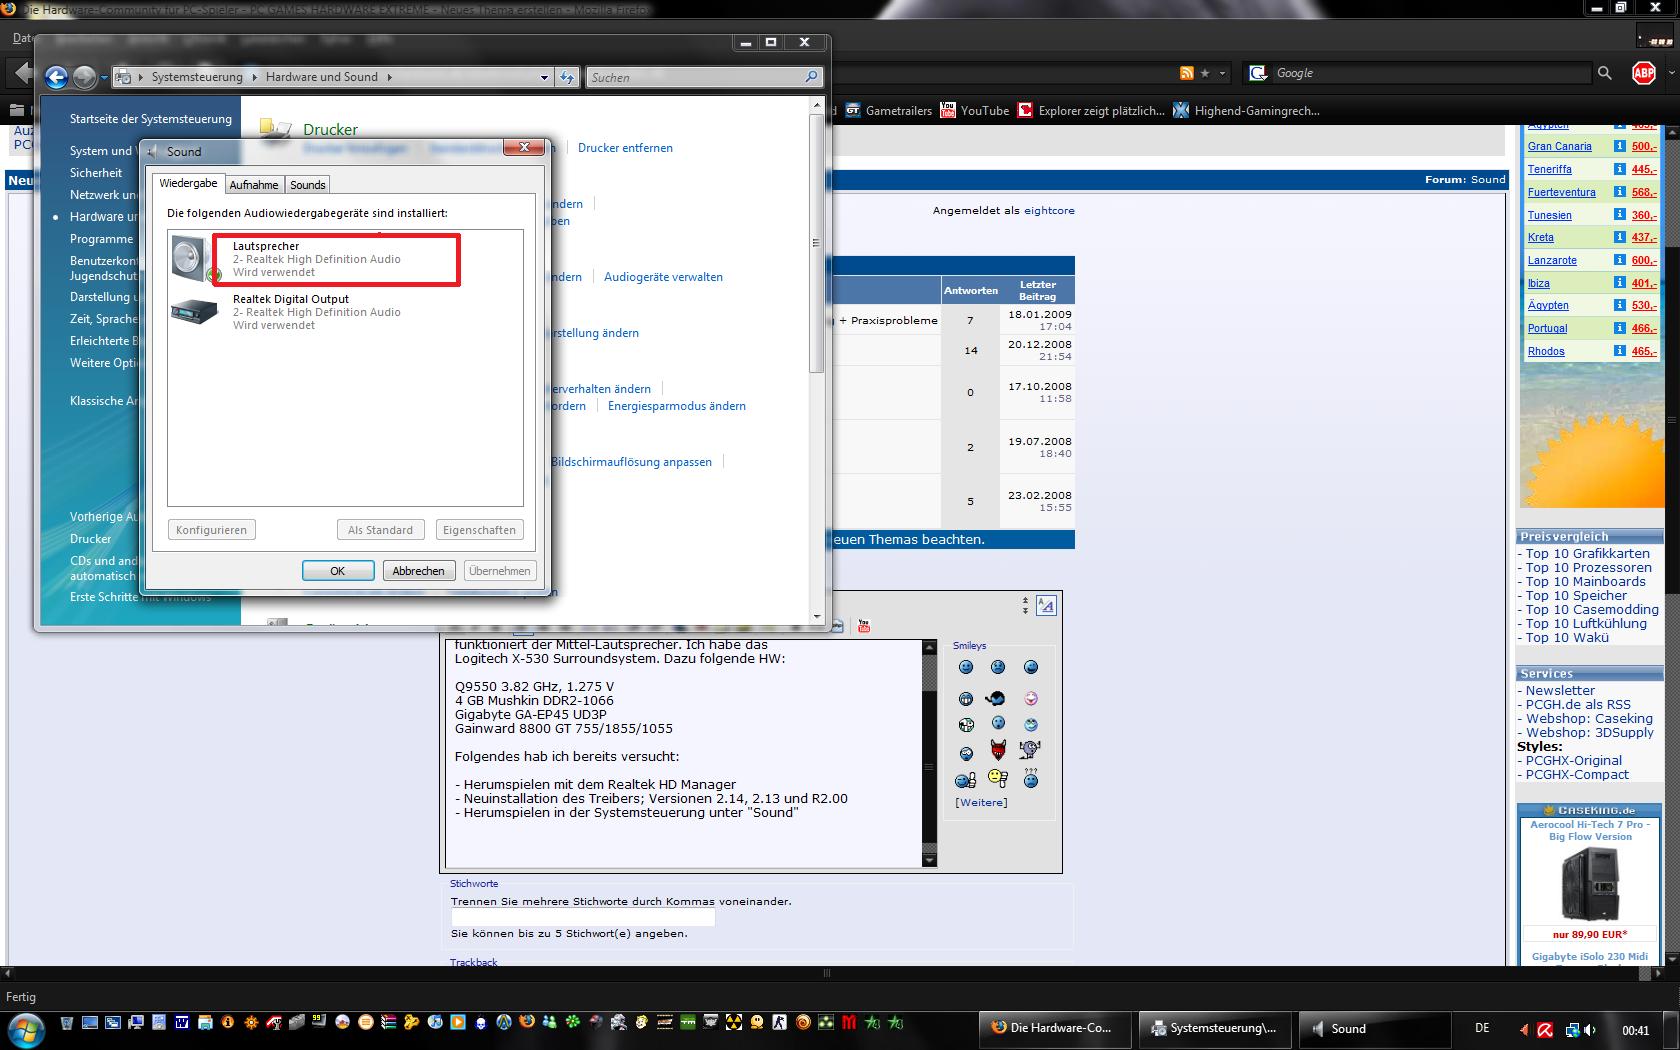Focus the Suchen field in Systemsteuerung
Viewport: 1680px width, 1050px height.
tap(695, 77)
